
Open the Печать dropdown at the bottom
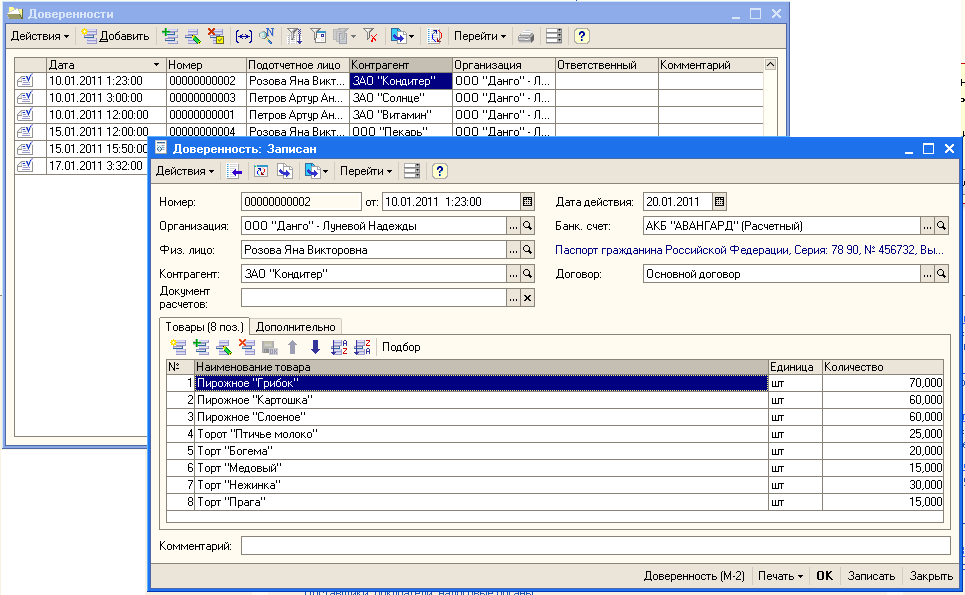pos(781,576)
